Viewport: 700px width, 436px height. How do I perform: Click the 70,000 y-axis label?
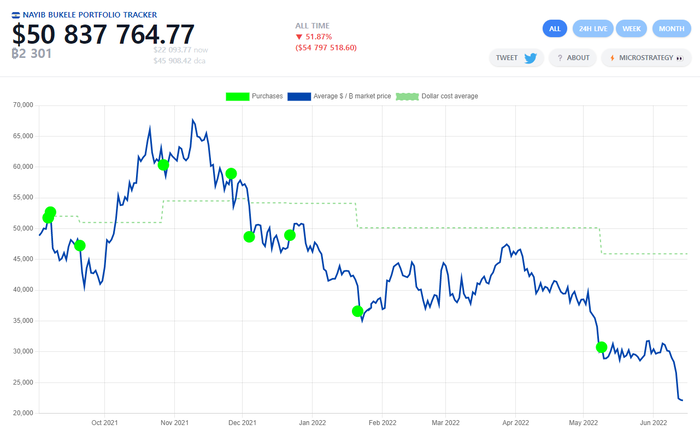23,105
